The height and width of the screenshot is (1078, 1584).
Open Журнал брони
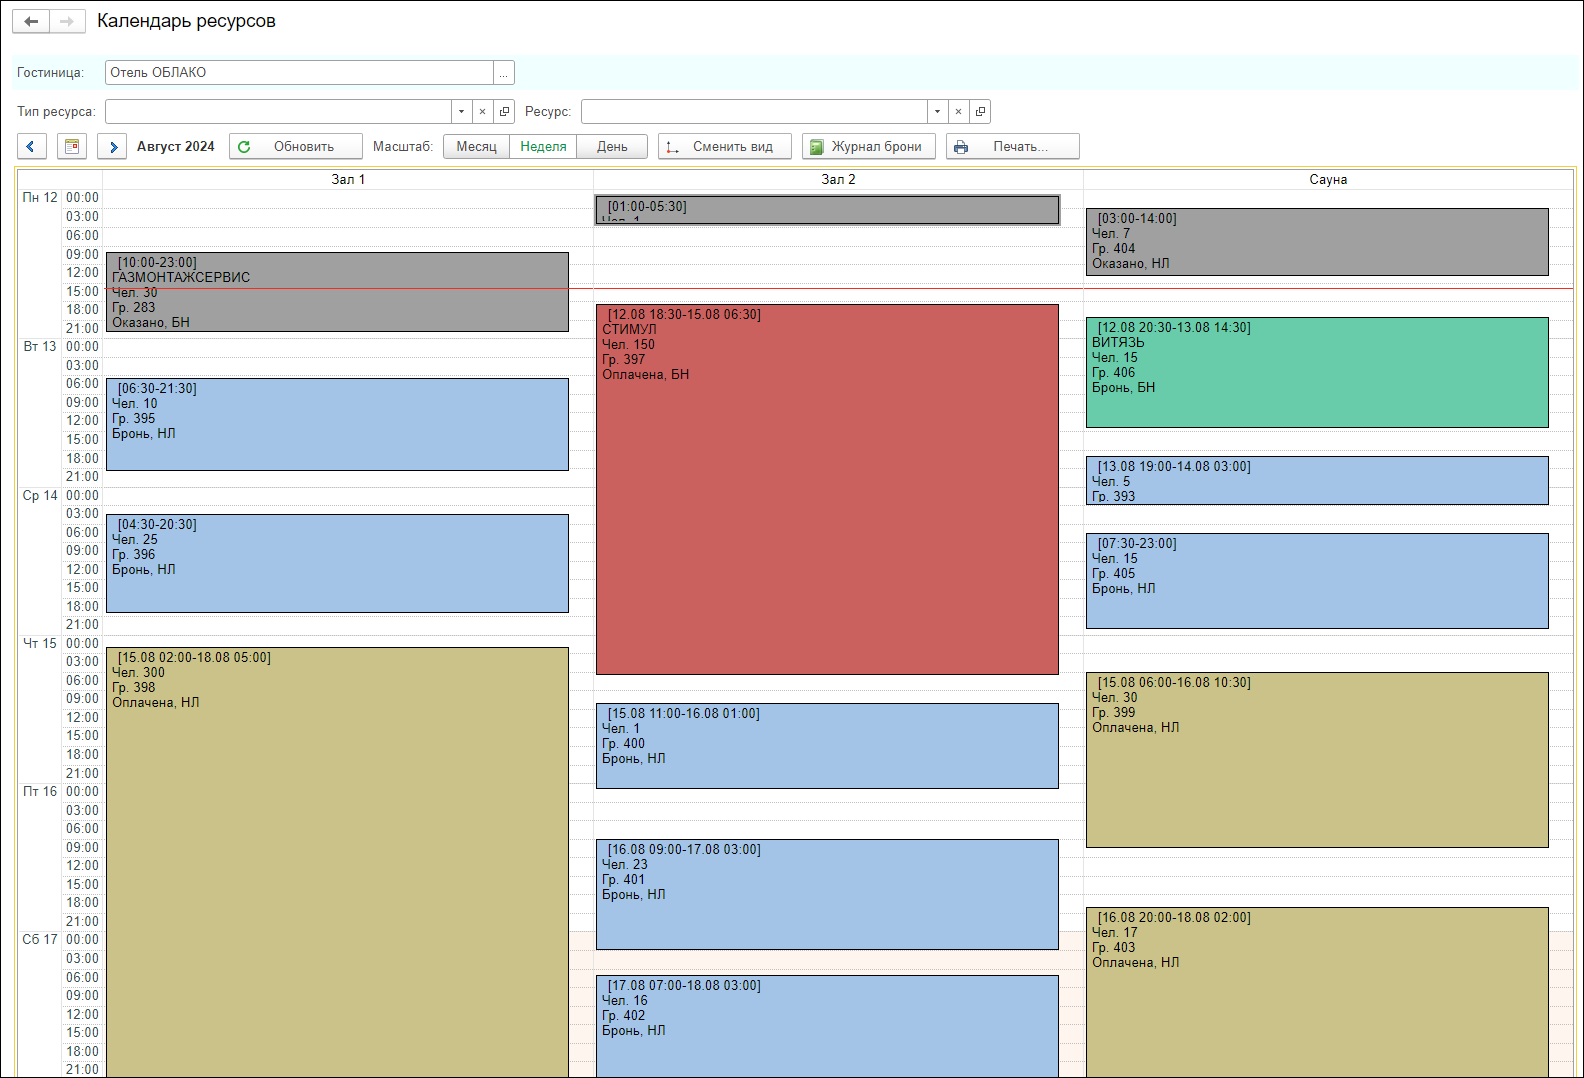pos(868,147)
